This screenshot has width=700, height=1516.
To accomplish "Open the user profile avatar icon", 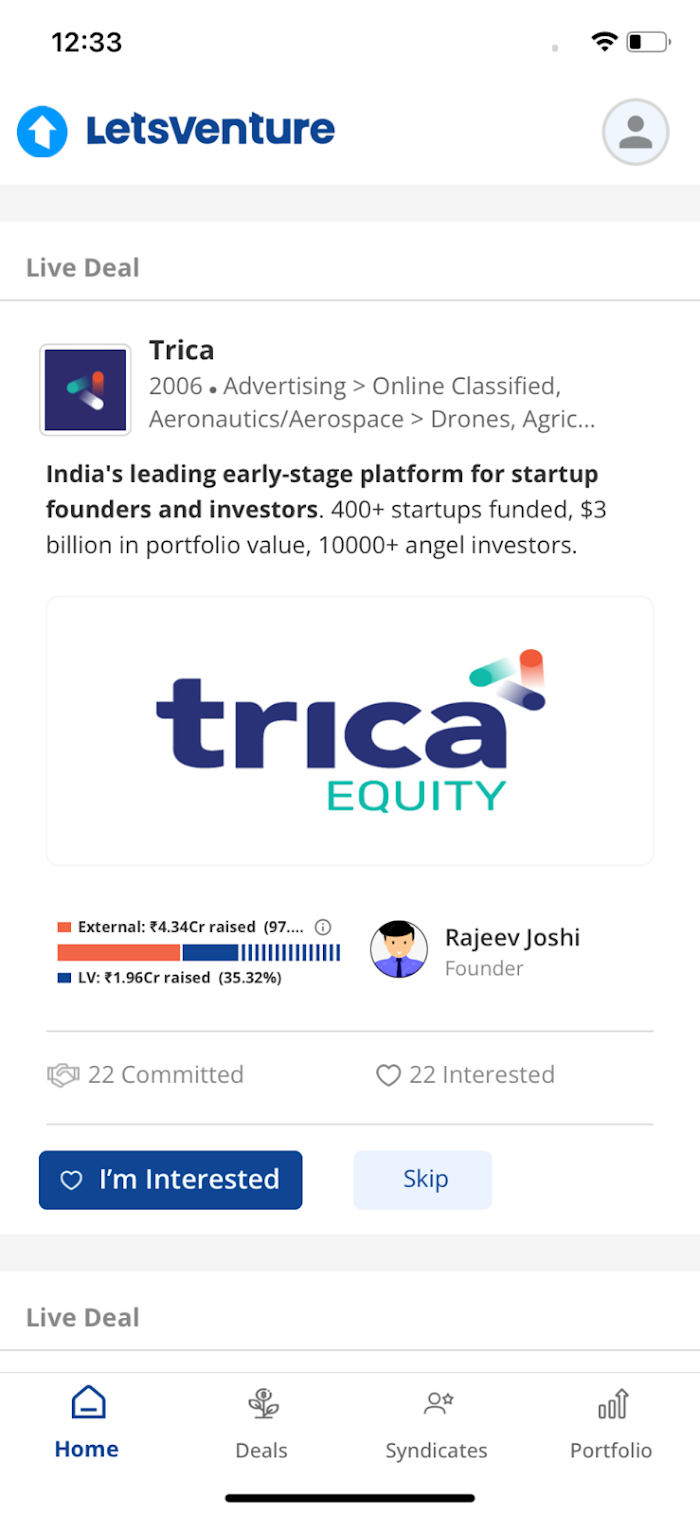I will pos(635,132).
